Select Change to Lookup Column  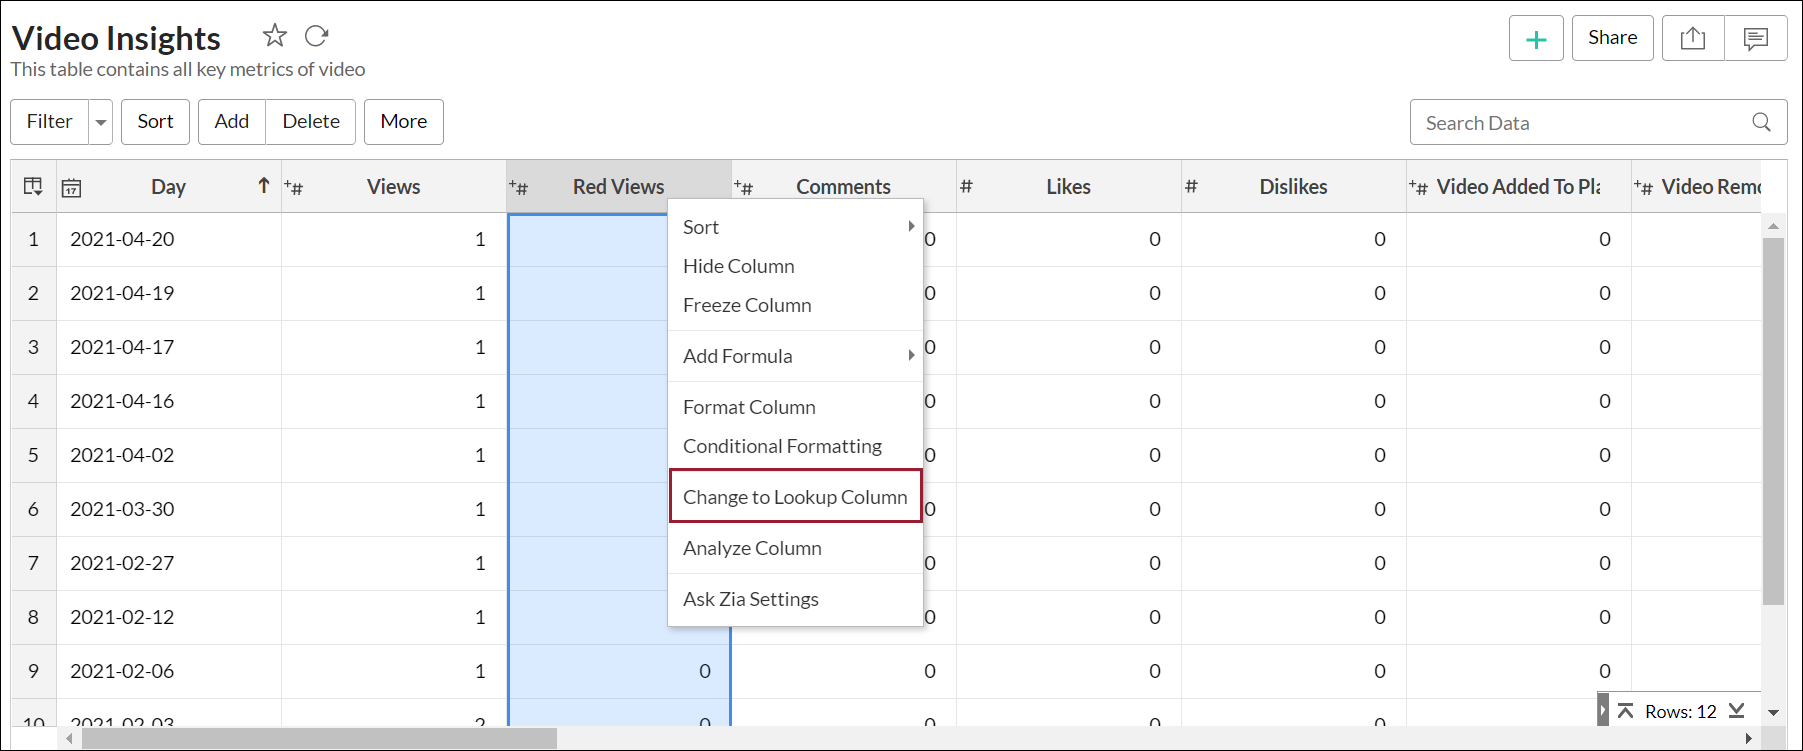(795, 497)
